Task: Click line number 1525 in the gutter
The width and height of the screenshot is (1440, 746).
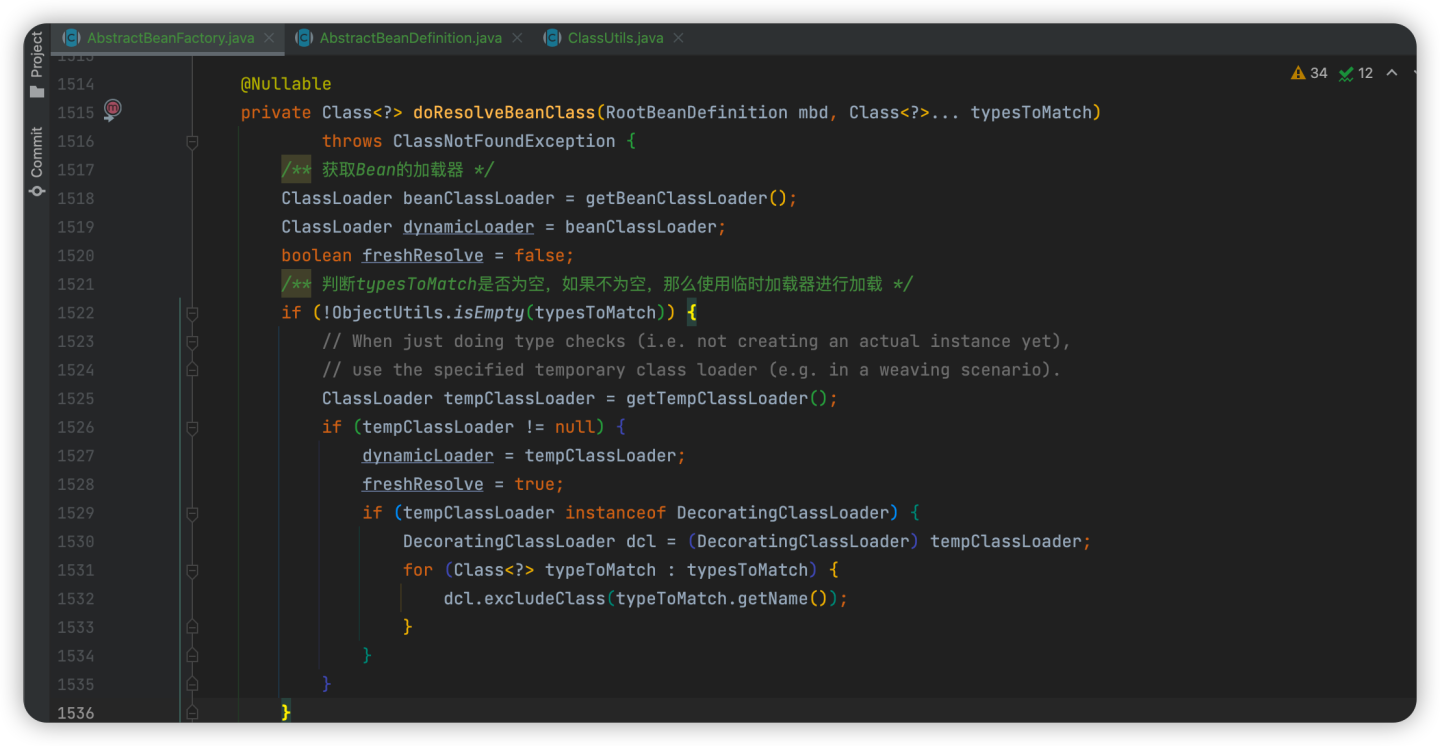Action: [x=75, y=398]
